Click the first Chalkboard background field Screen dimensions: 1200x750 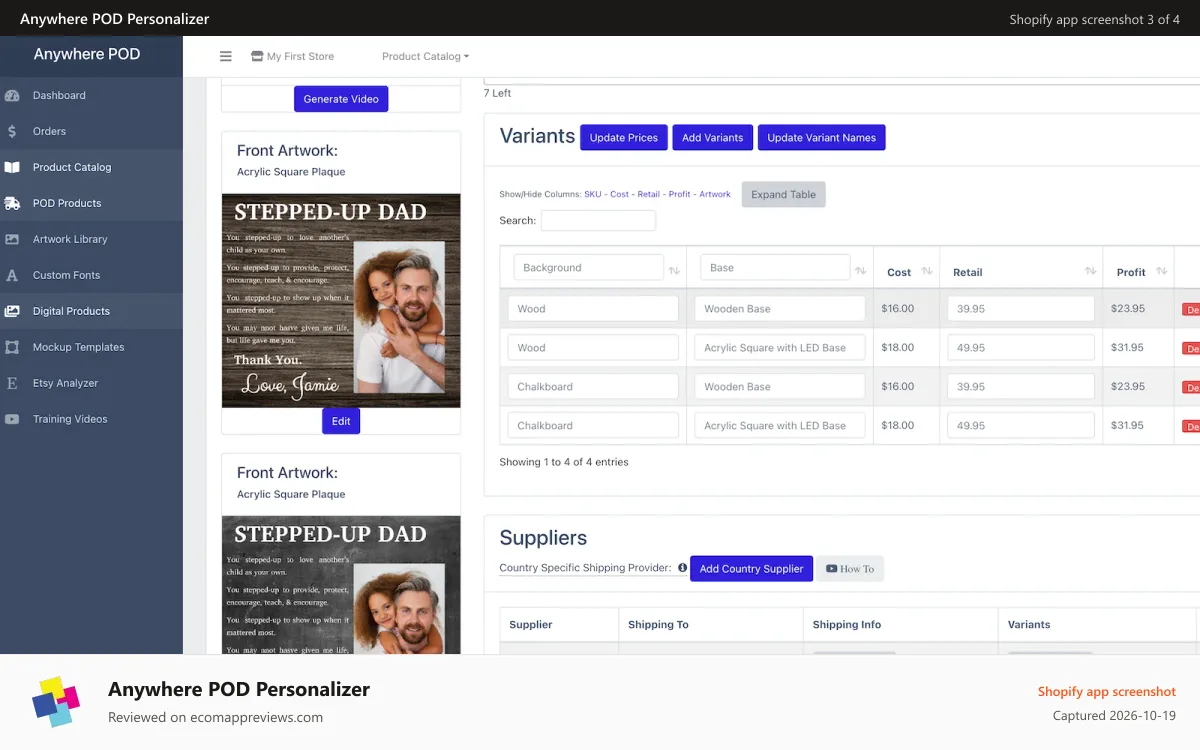pos(593,387)
